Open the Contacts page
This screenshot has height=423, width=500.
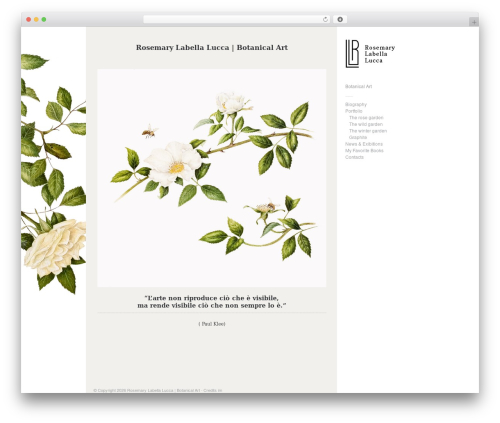[x=354, y=157]
